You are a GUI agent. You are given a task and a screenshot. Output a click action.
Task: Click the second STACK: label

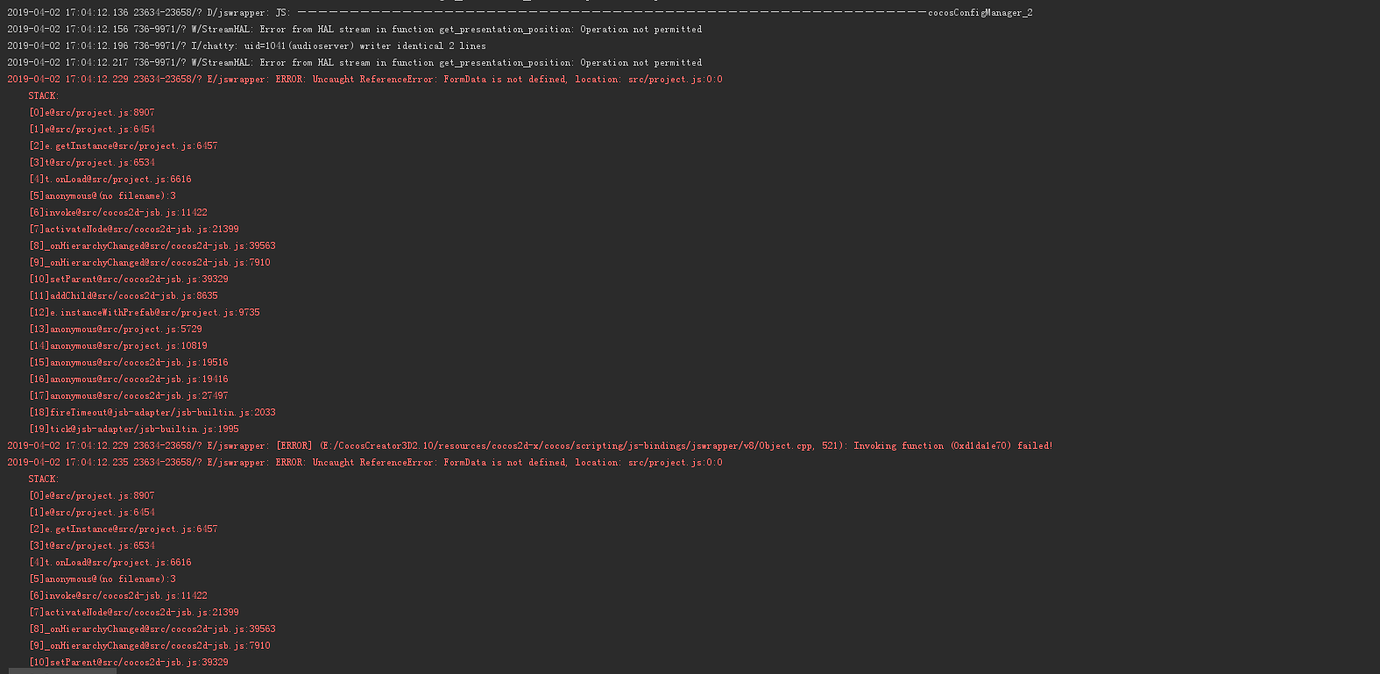(x=44, y=479)
